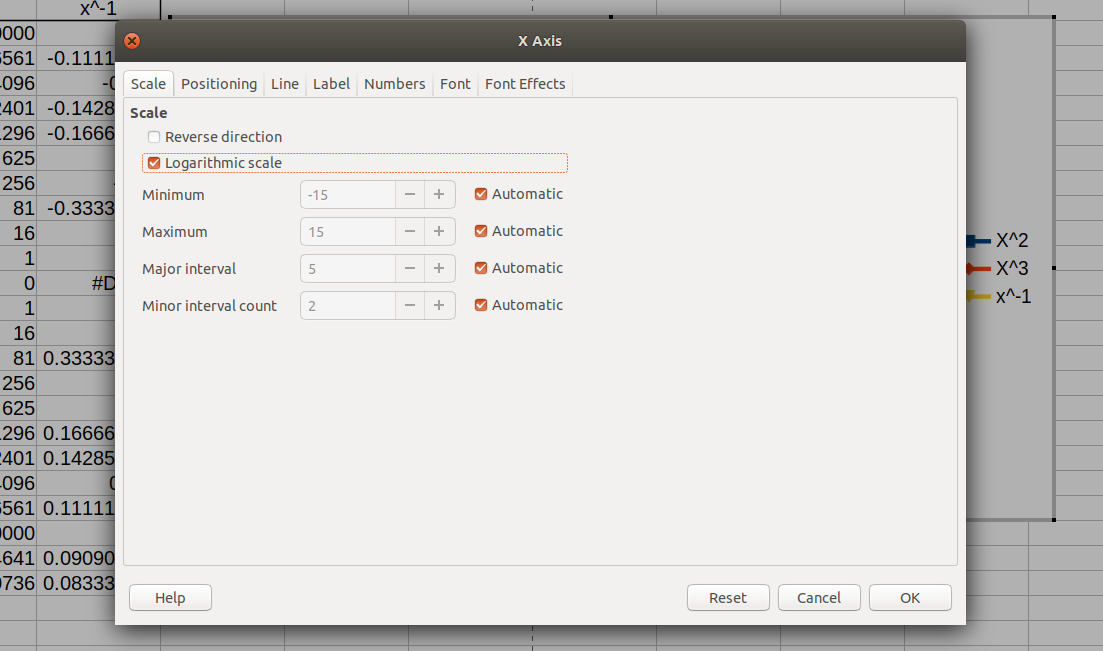This screenshot has width=1103, height=651.
Task: Open the Numbers tab
Action: (395, 84)
